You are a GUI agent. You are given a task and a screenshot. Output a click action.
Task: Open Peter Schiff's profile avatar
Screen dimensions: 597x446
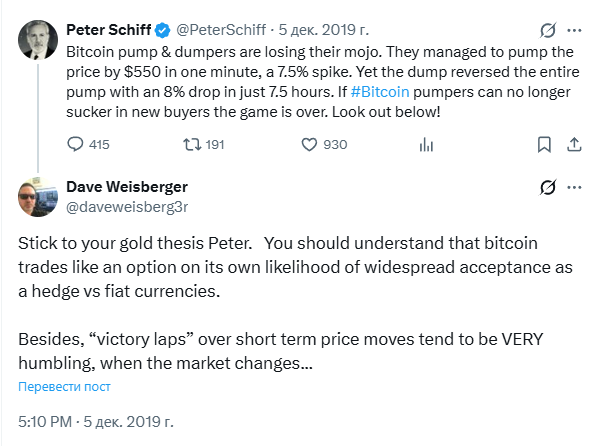(38, 40)
